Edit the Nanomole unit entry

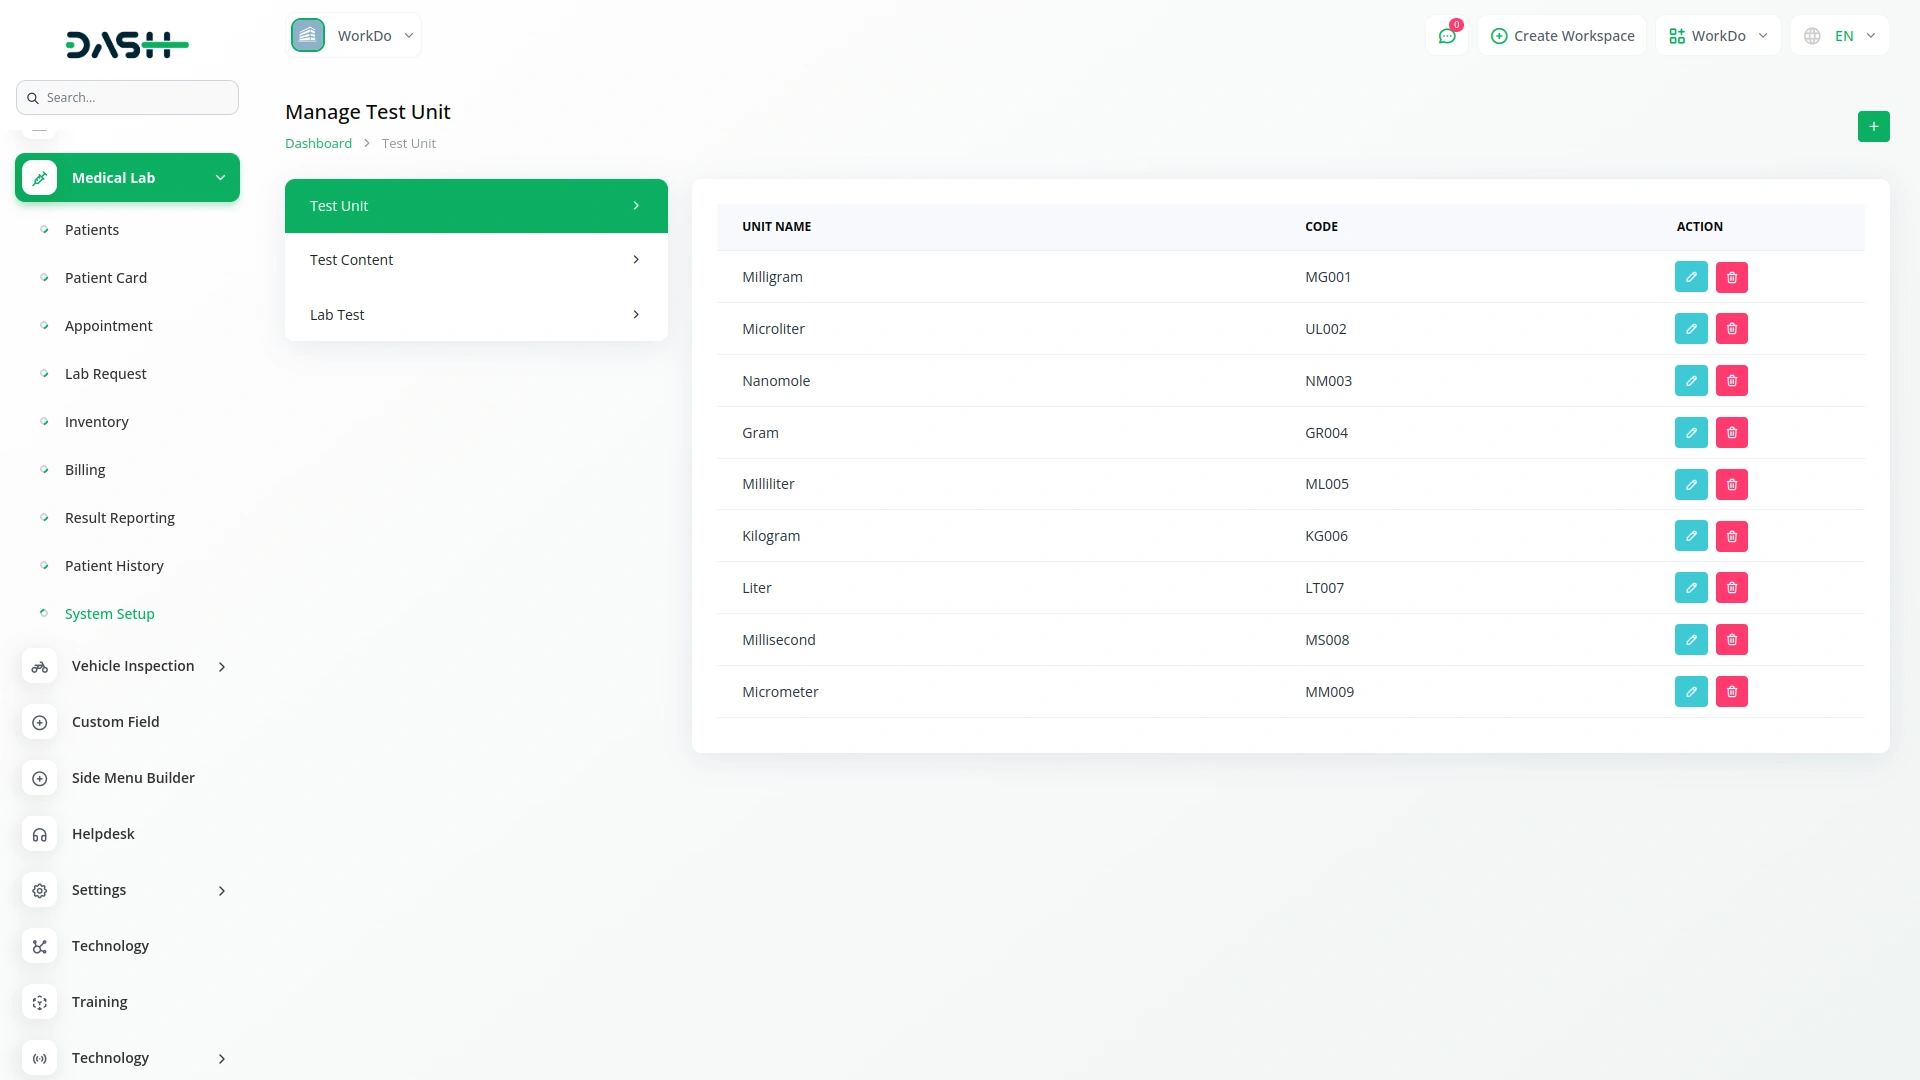click(x=1691, y=381)
